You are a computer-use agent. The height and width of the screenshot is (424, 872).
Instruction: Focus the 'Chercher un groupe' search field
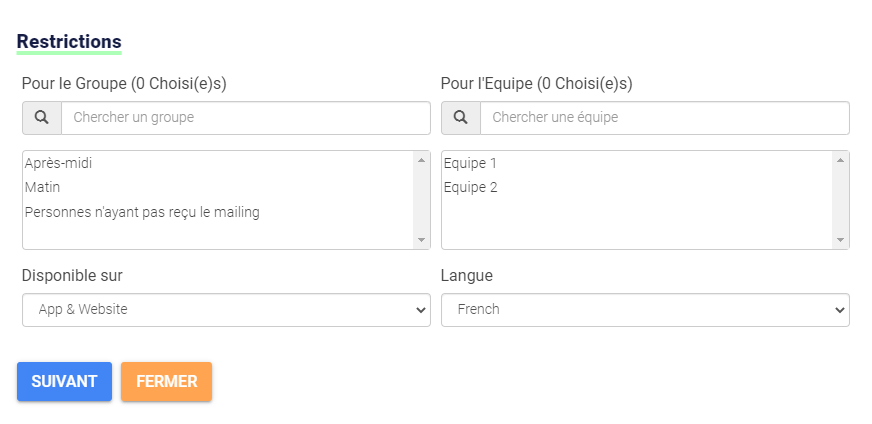click(246, 117)
